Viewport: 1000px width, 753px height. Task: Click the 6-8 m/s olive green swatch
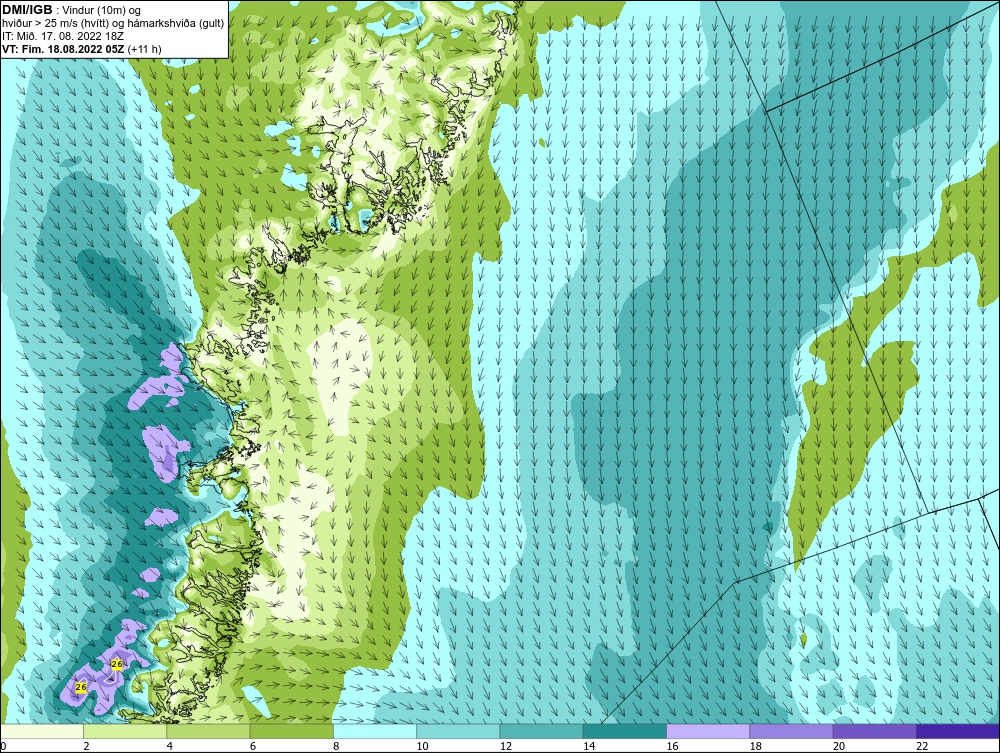pyautogui.click(x=291, y=731)
